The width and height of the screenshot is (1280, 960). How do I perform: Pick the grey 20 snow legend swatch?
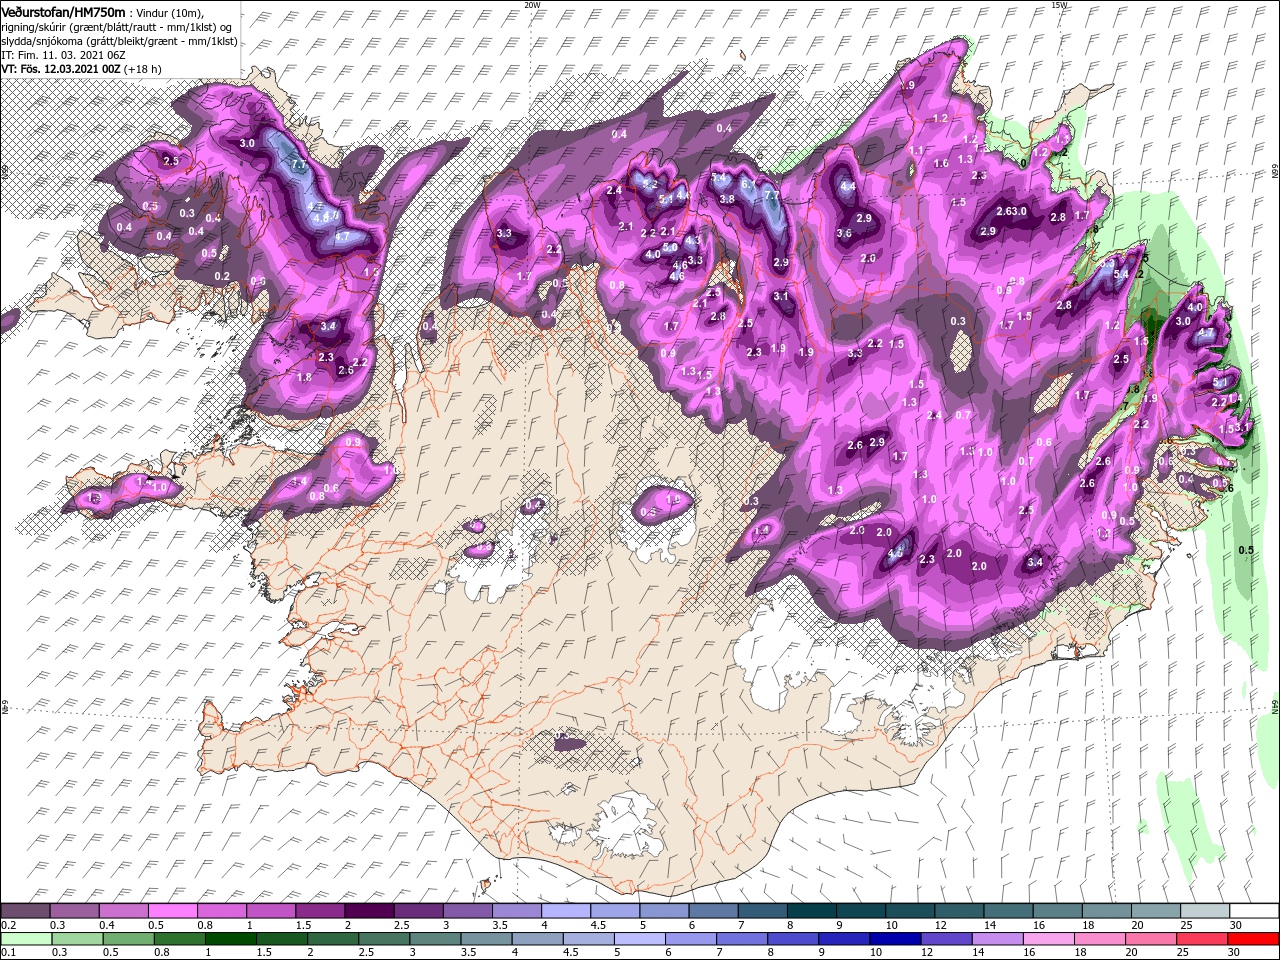[1156, 910]
